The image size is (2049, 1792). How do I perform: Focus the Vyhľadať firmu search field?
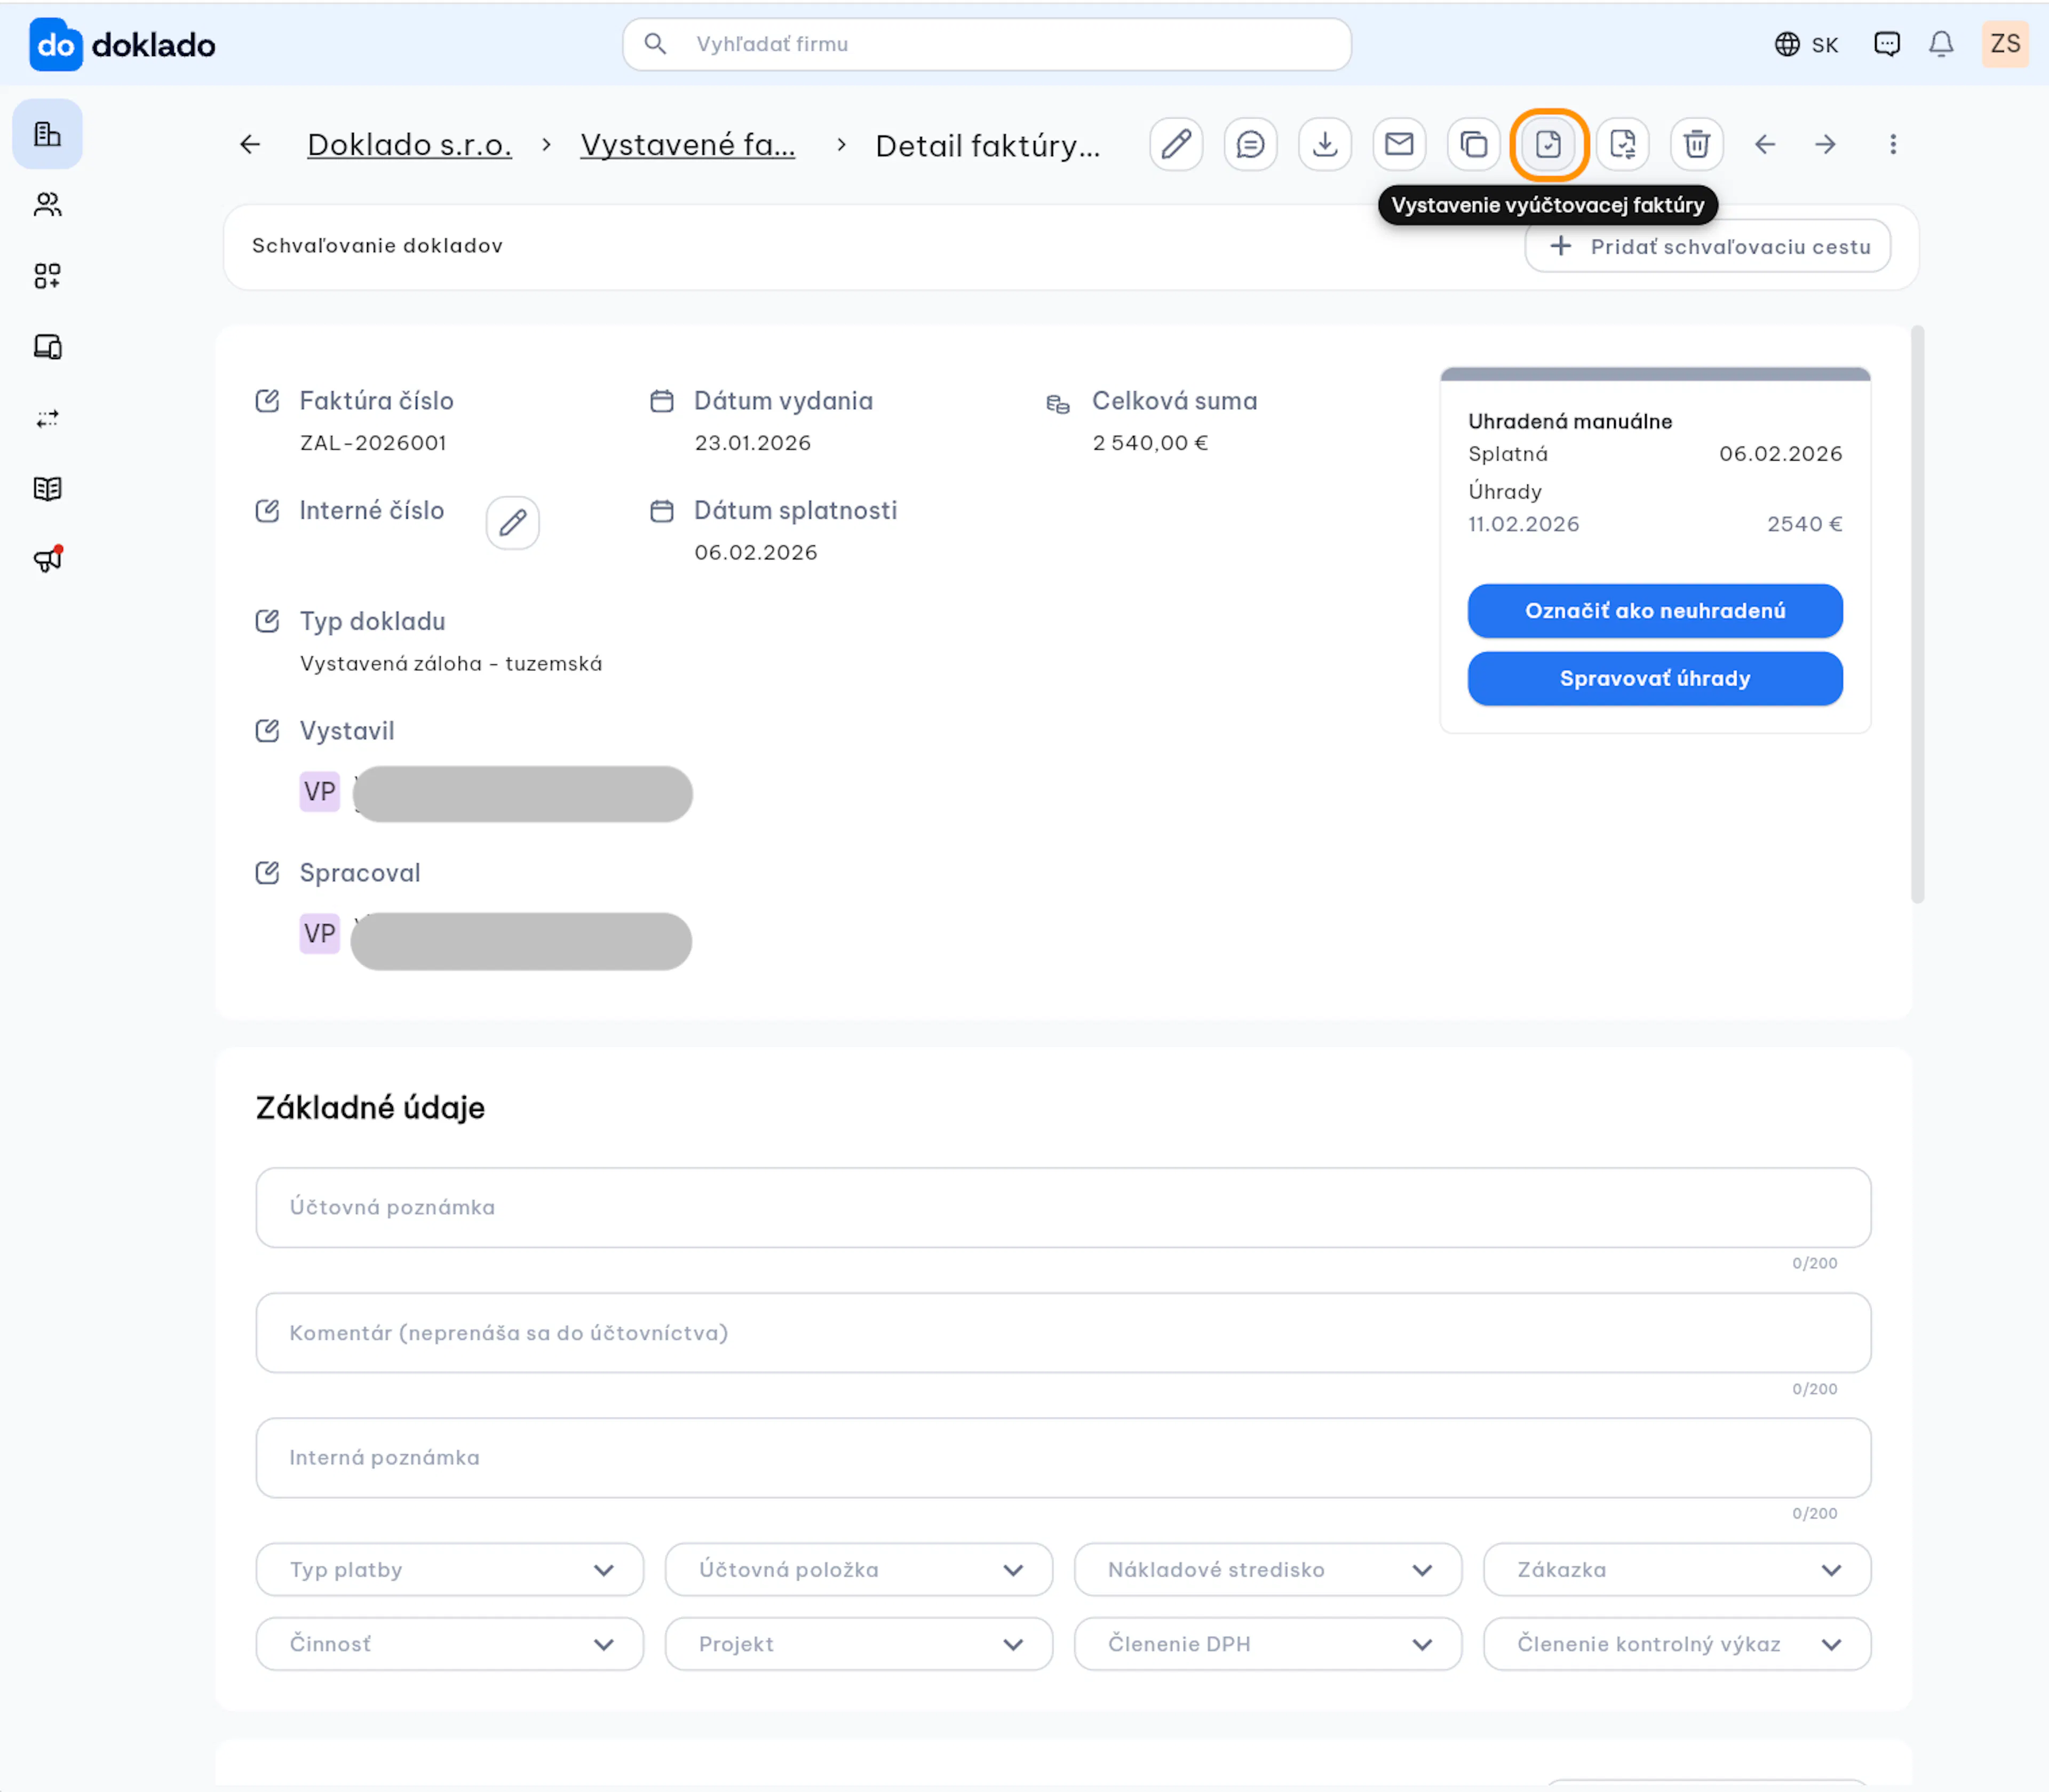987,44
